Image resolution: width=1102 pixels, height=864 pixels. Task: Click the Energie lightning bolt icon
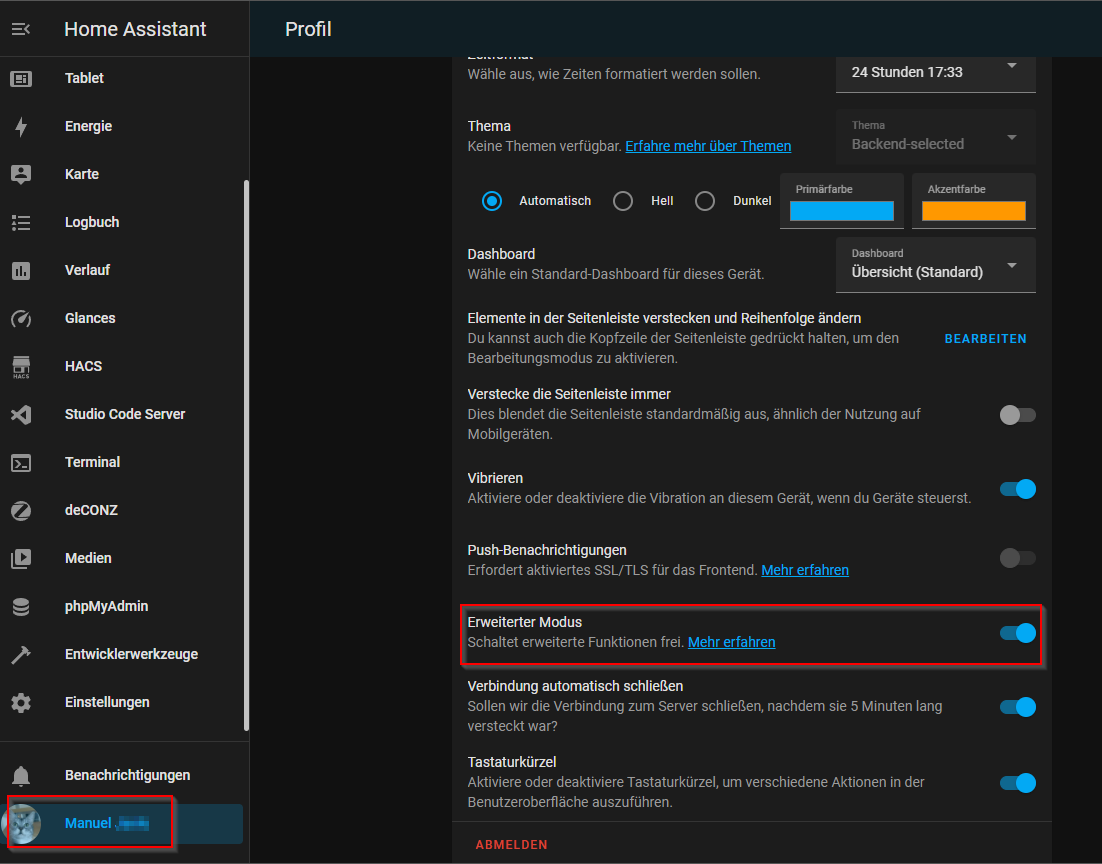point(21,127)
